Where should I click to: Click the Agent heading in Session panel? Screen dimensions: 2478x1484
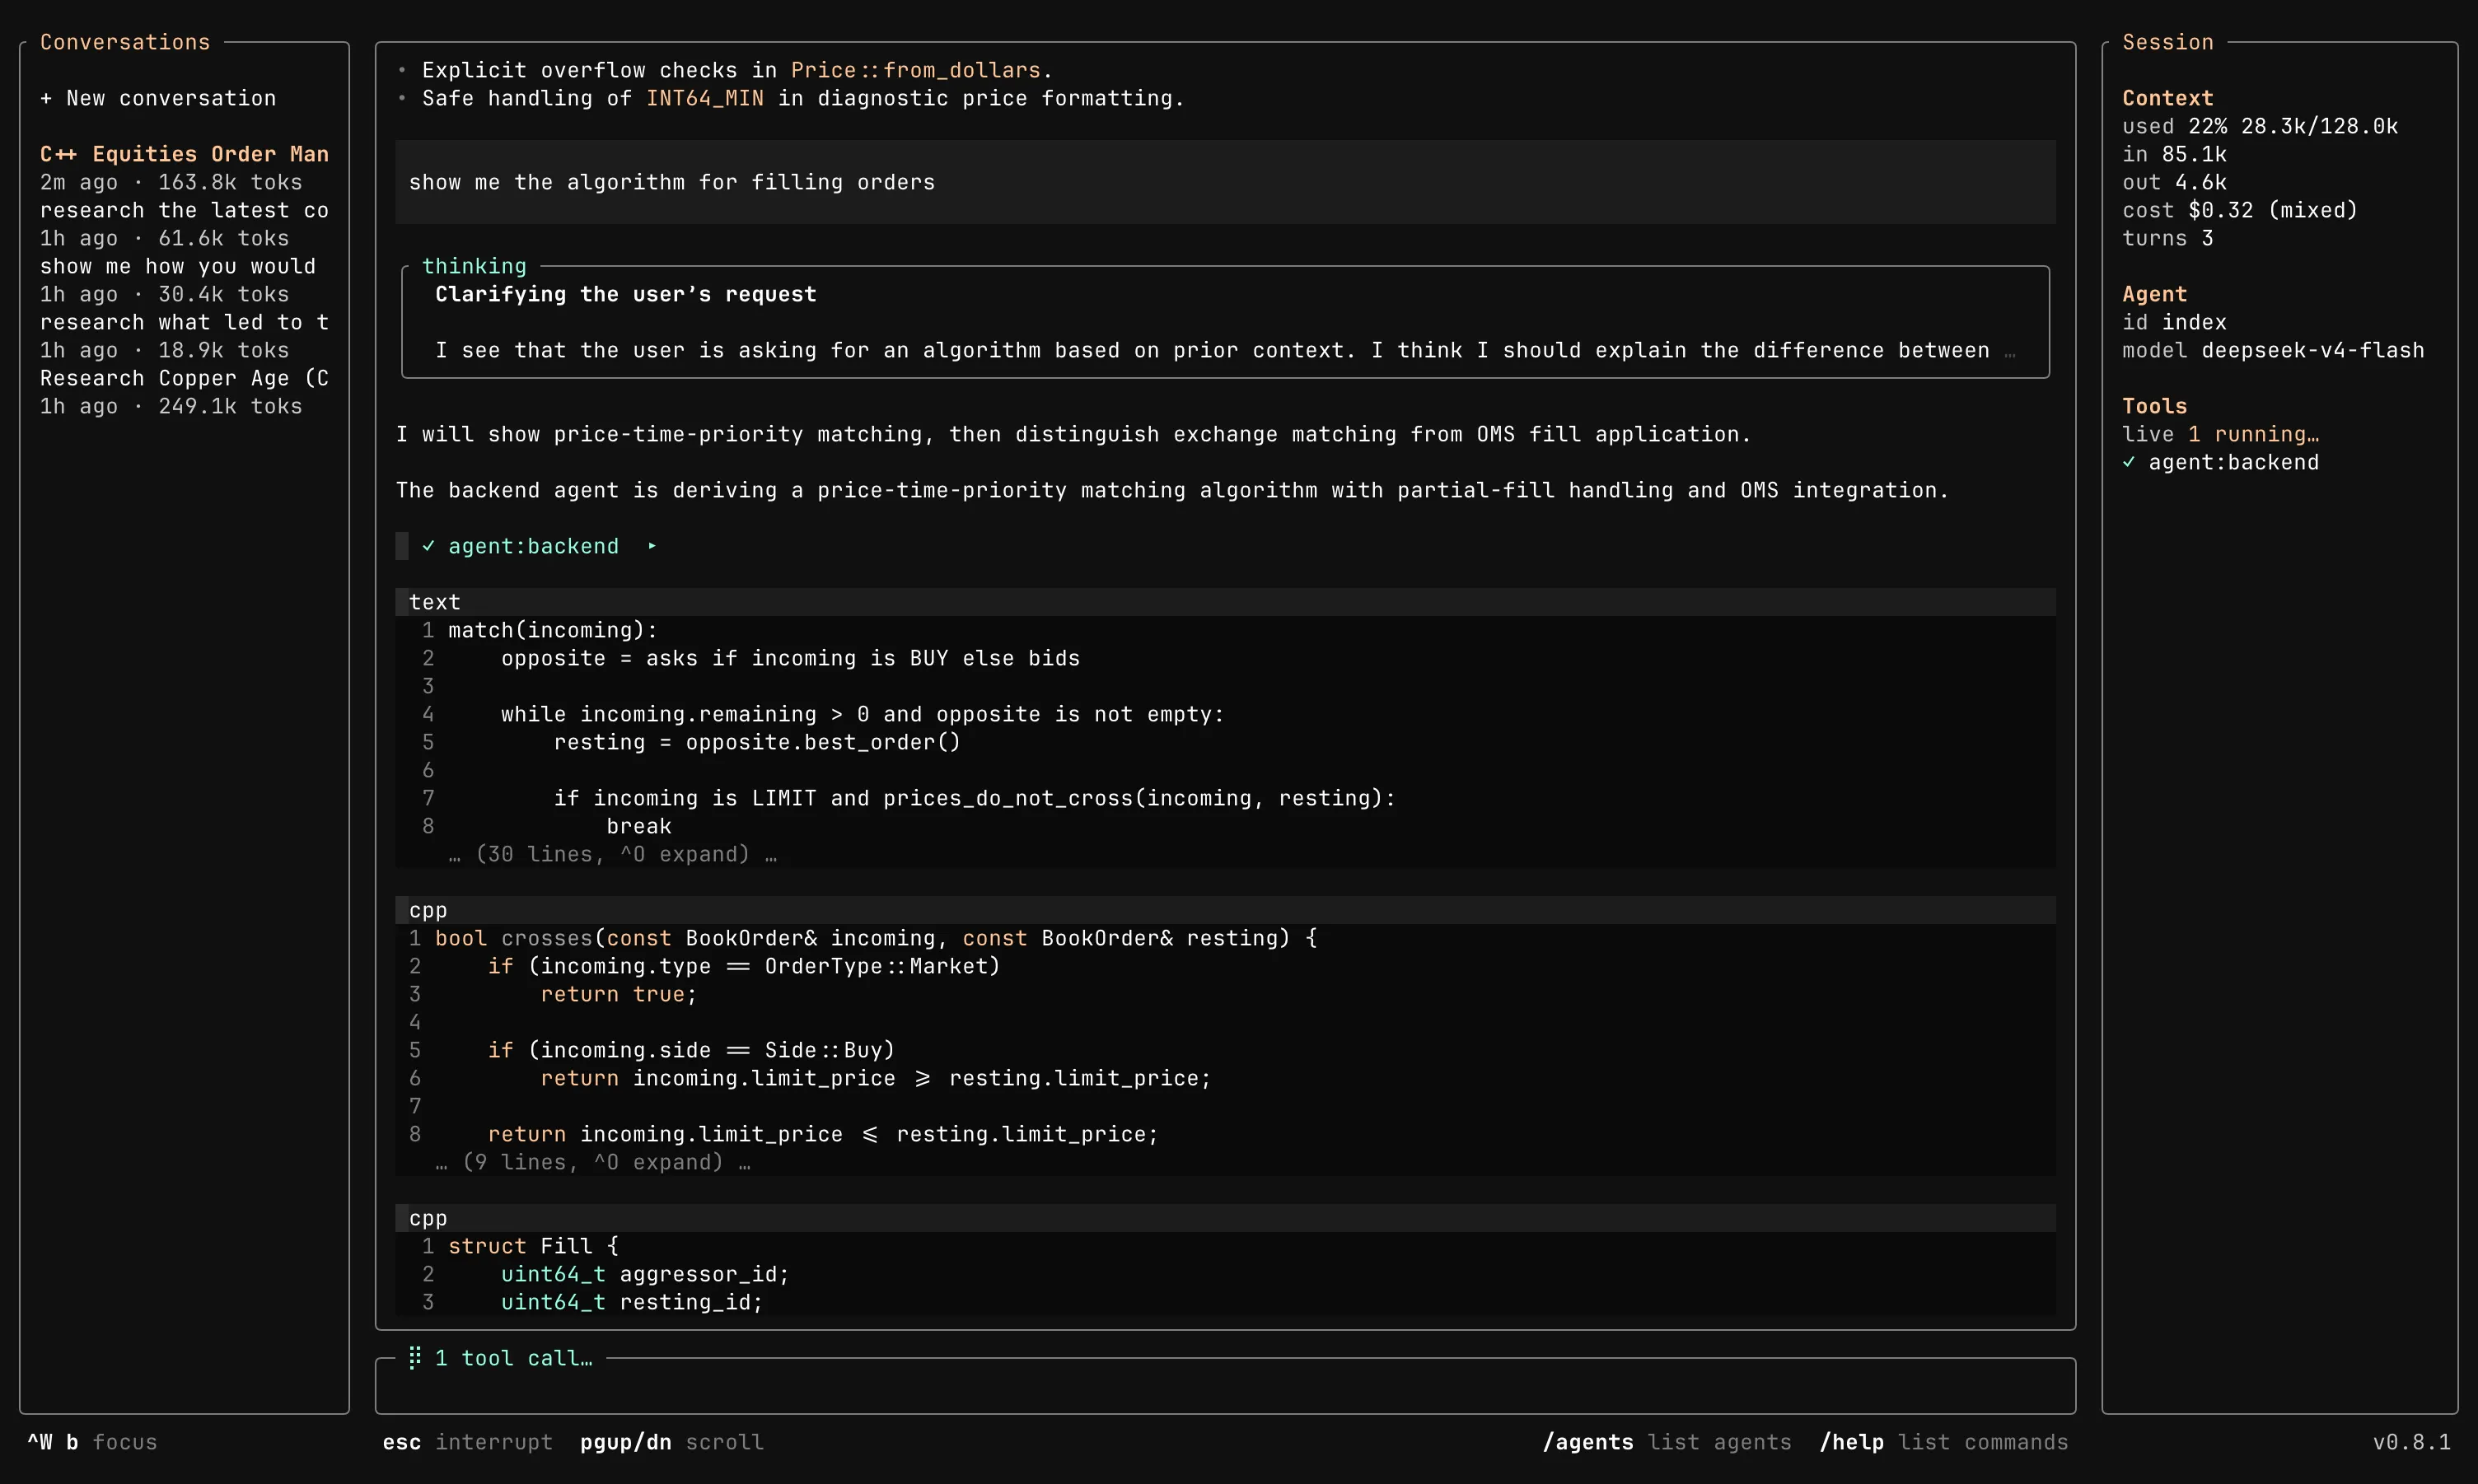coord(2154,294)
